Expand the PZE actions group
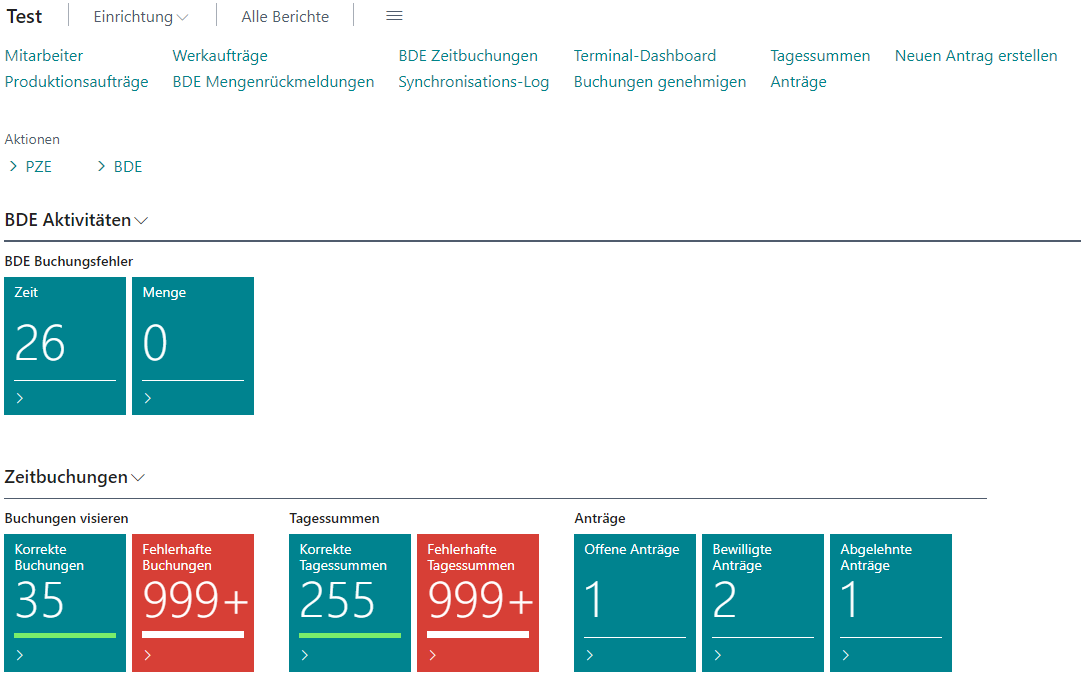This screenshot has height=685, width=1081. pyautogui.click(x=30, y=167)
